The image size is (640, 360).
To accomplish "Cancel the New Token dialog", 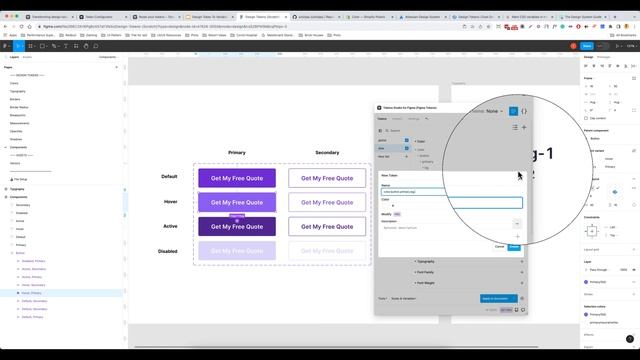I will pyautogui.click(x=500, y=247).
